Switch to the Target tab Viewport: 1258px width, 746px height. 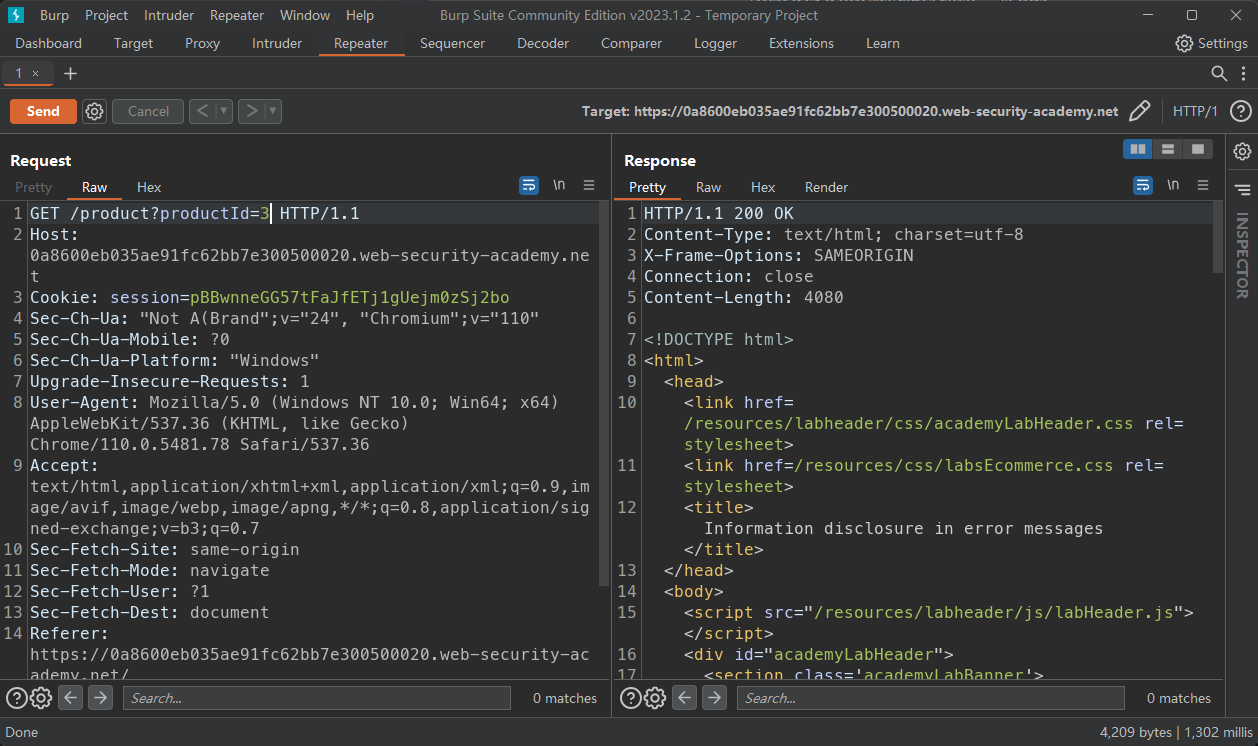click(x=133, y=43)
